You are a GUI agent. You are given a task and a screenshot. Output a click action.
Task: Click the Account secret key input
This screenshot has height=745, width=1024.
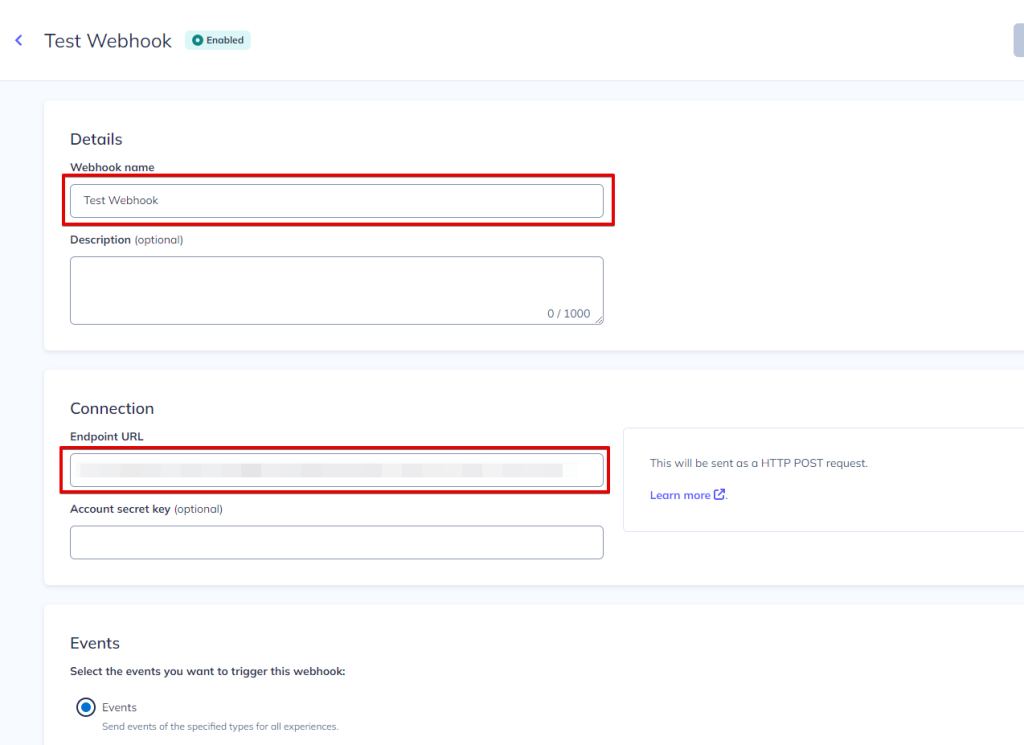pyautogui.click(x=336, y=542)
